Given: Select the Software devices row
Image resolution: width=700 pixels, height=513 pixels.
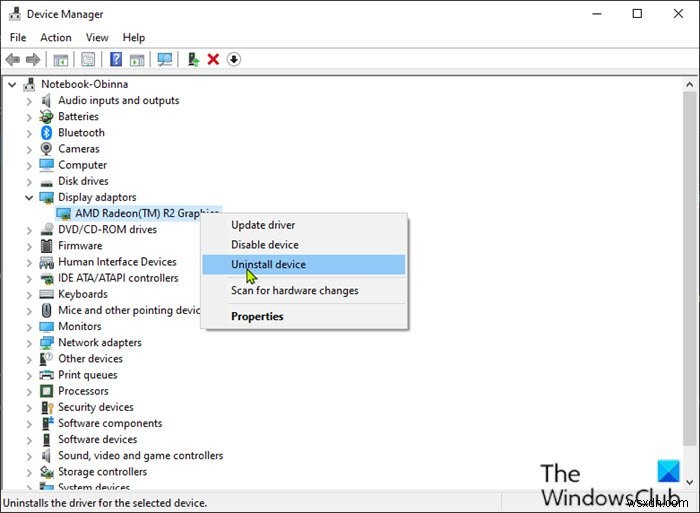Looking at the screenshot, I should tap(98, 439).
